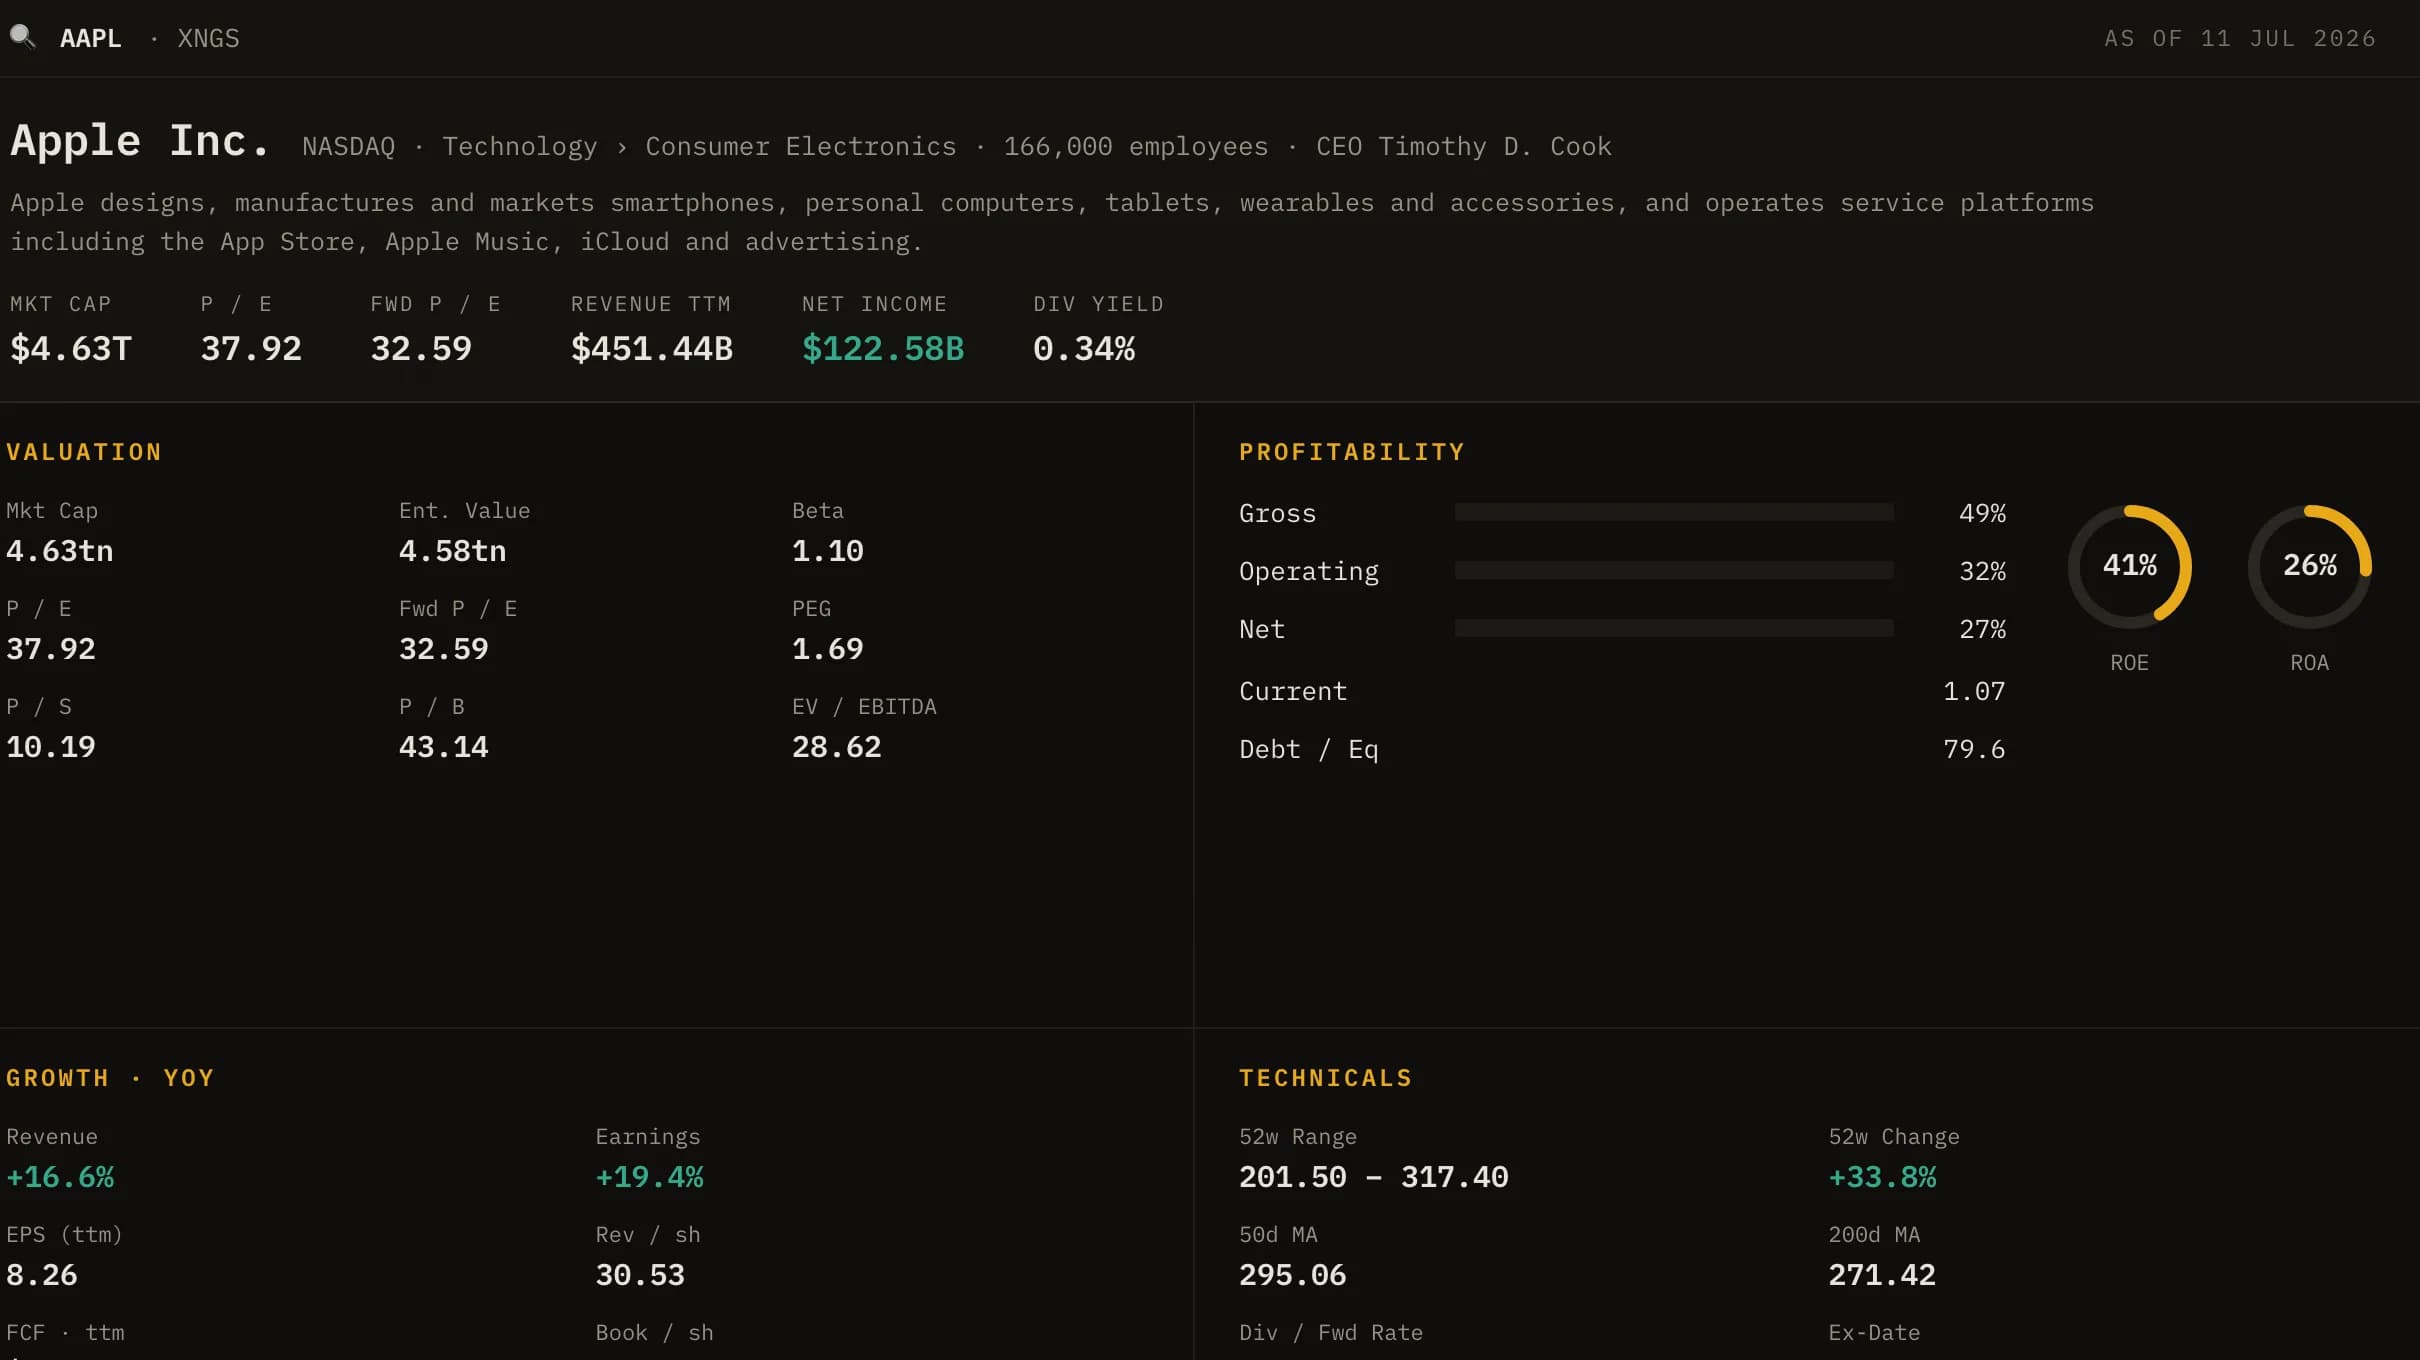Click the ROE 41% gauge ring
Image resolution: width=2420 pixels, height=1360 pixels.
pos(2129,566)
